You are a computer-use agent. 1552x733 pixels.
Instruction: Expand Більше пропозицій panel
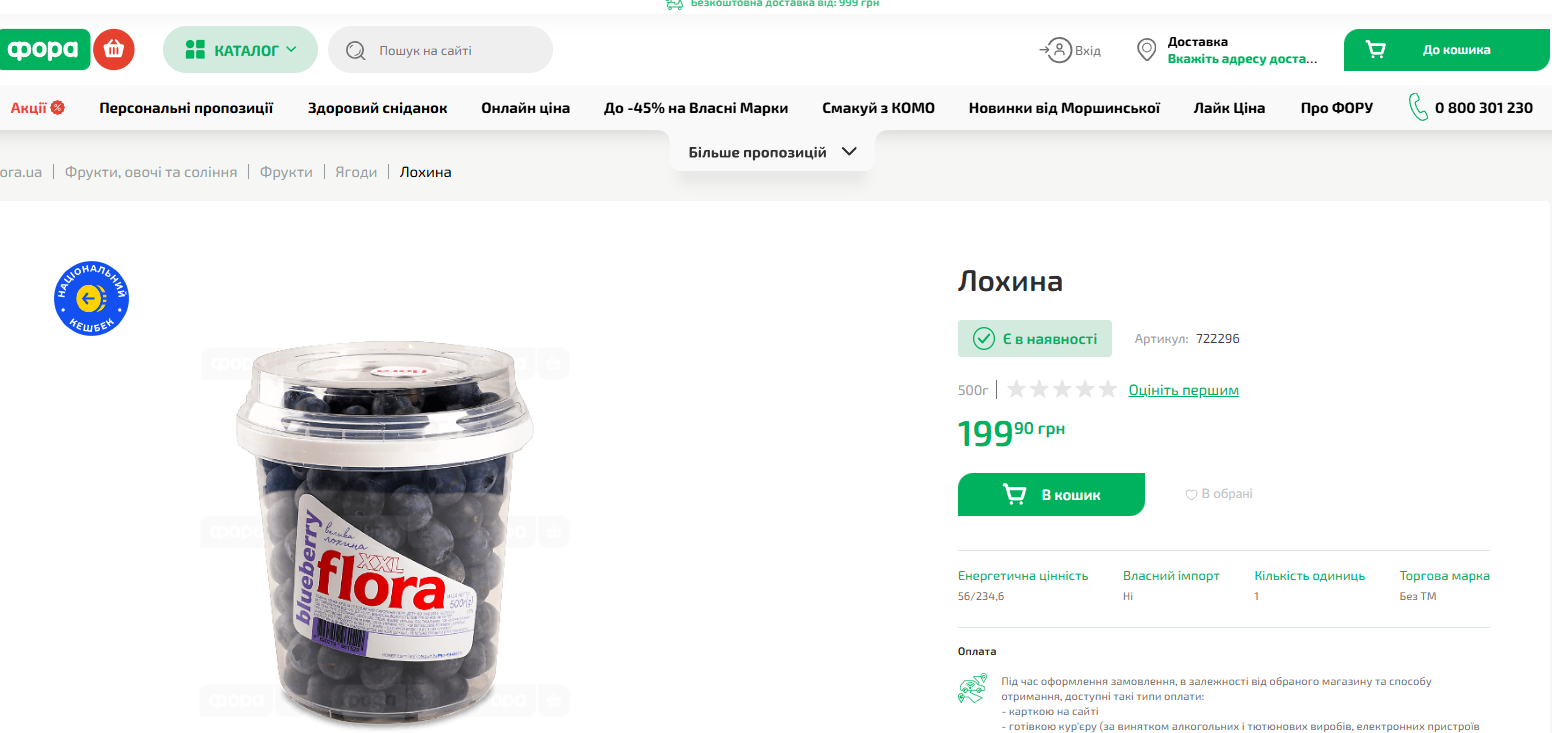pyautogui.click(x=772, y=152)
